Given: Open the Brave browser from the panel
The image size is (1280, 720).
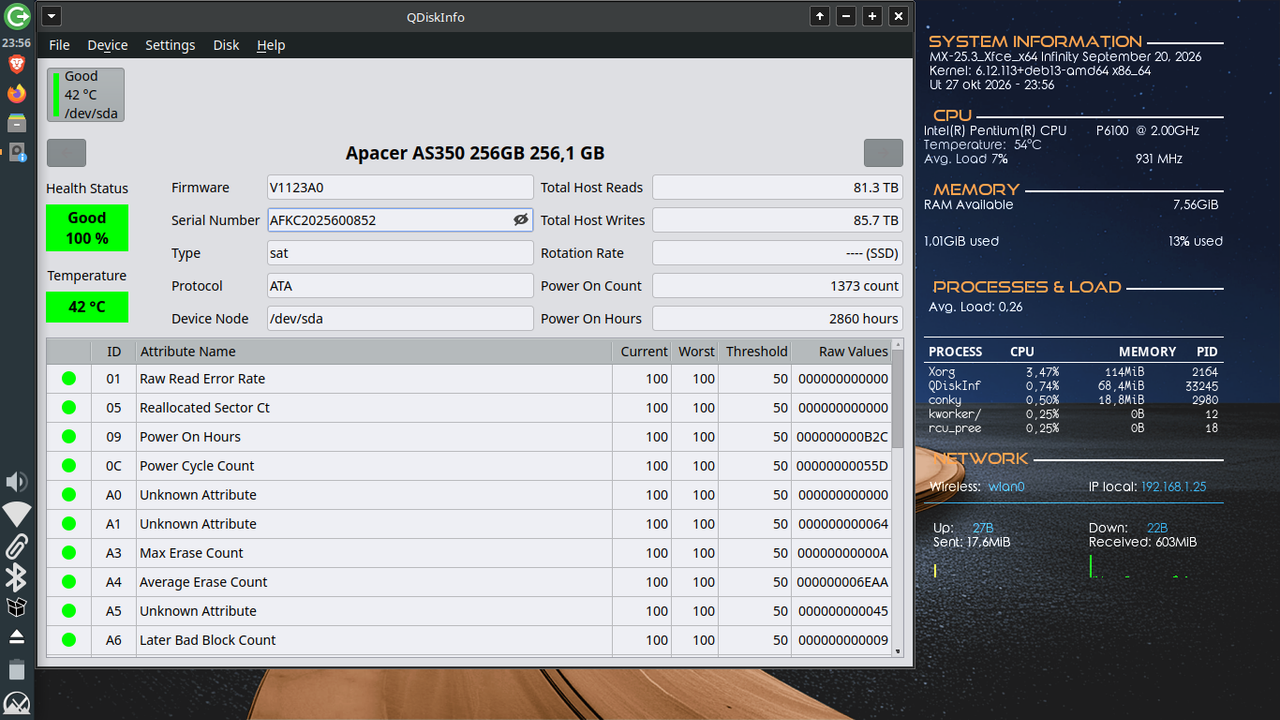Looking at the screenshot, I should 17,65.
